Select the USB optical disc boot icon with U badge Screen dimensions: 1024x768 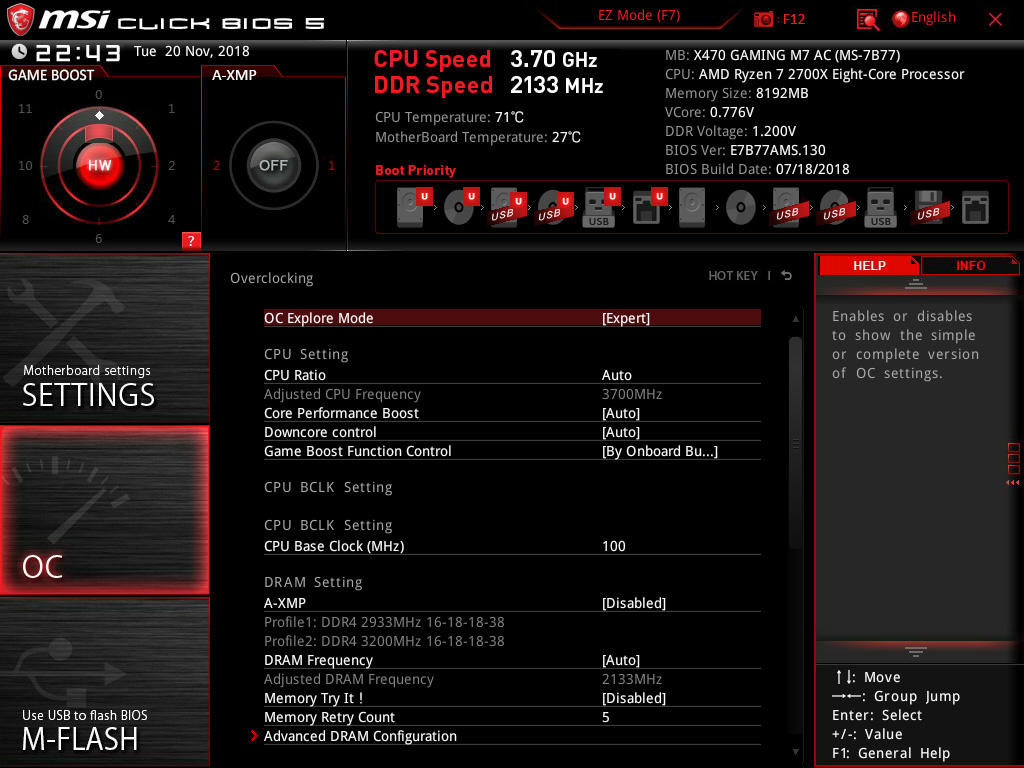pyautogui.click(x=554, y=207)
